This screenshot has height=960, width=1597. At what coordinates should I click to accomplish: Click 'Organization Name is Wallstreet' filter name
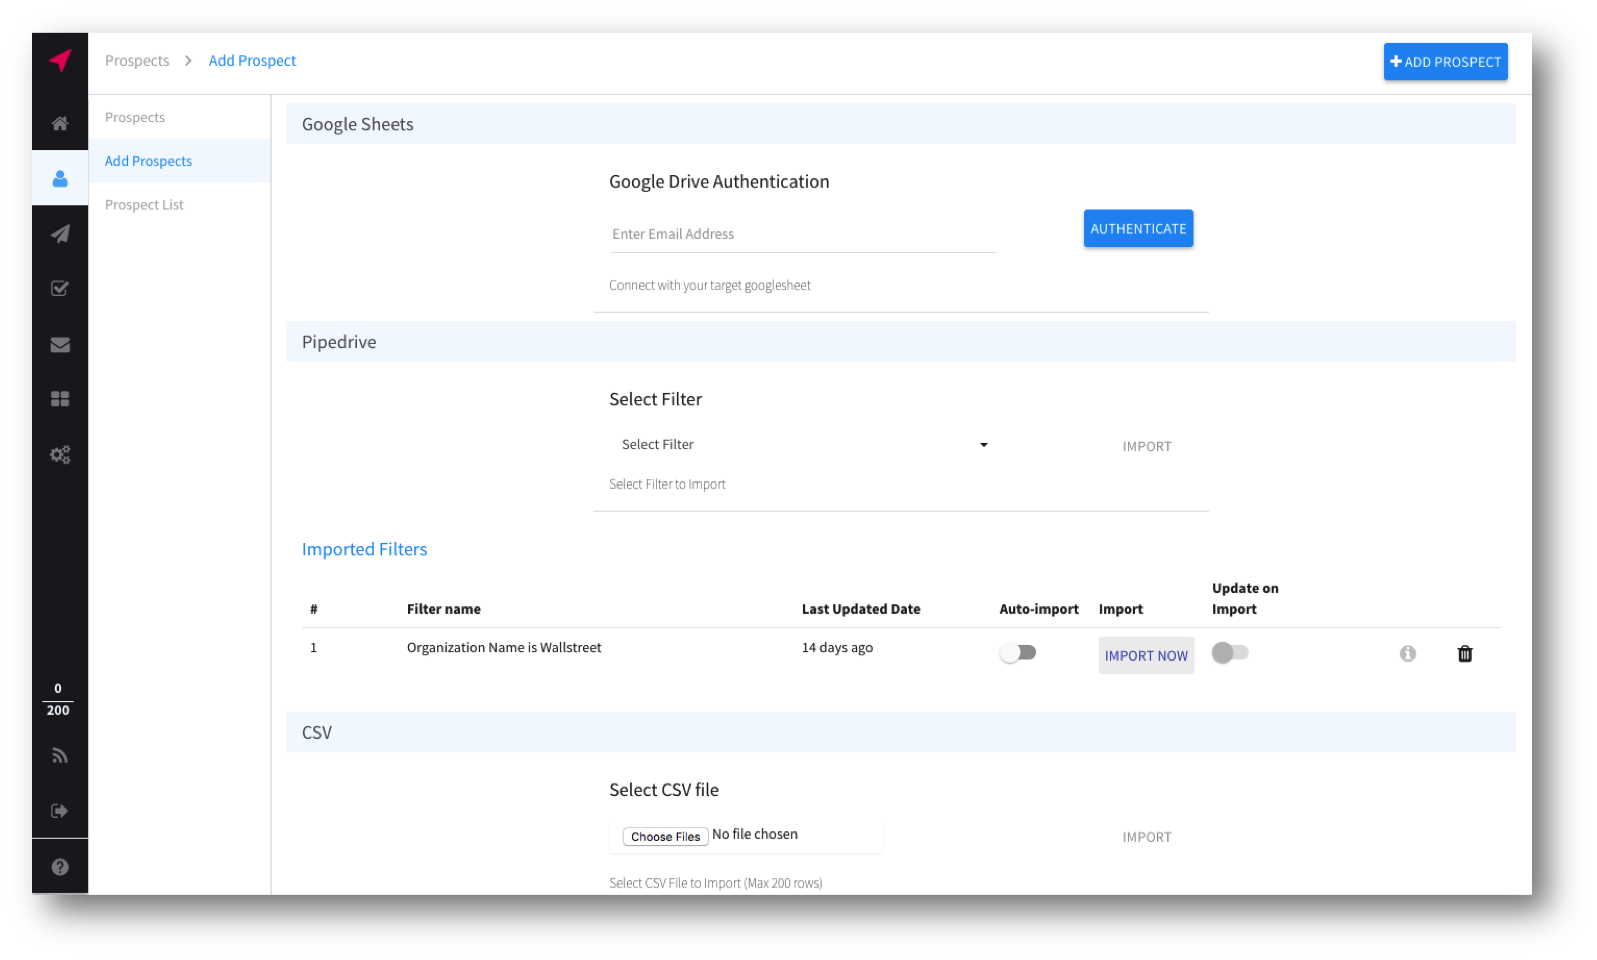point(504,648)
